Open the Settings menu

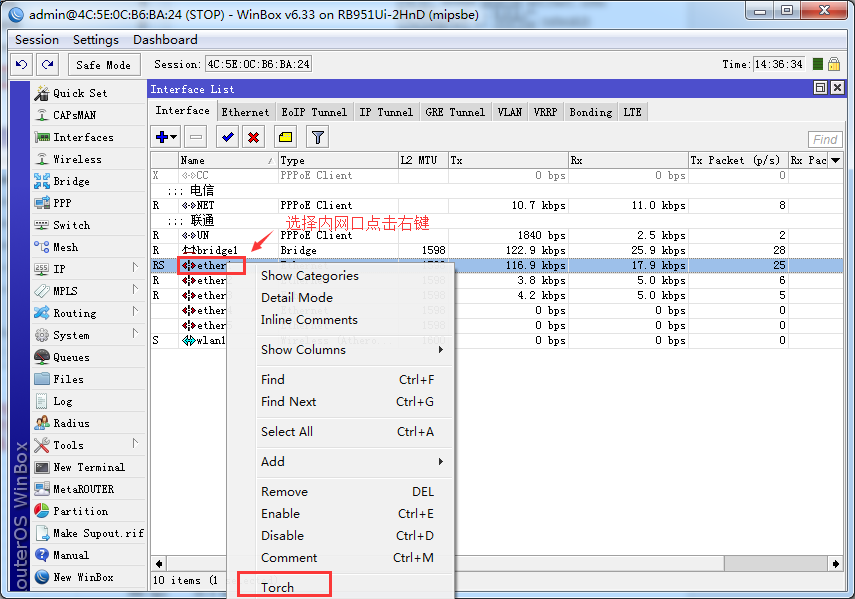pos(95,40)
